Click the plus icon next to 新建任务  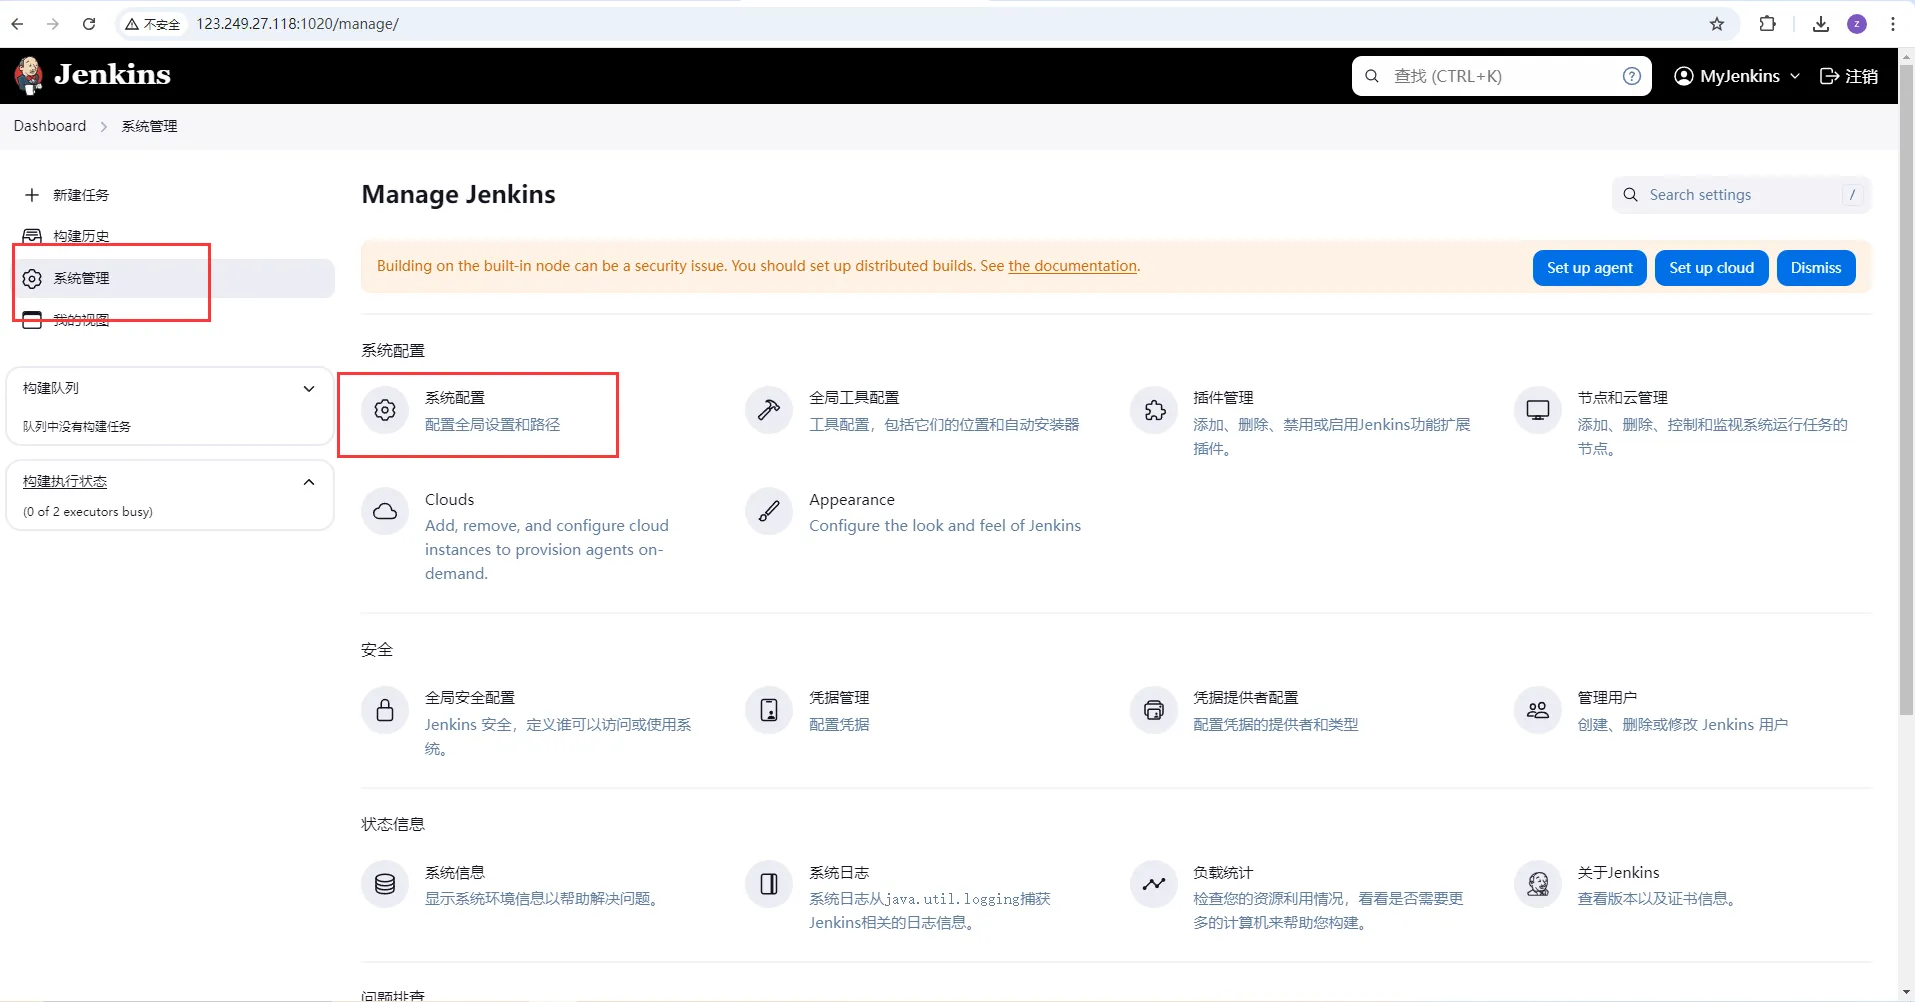tap(32, 195)
